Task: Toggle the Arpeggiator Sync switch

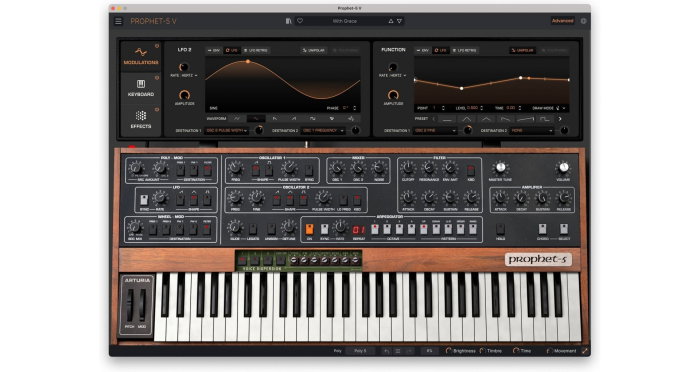Action: click(x=325, y=229)
